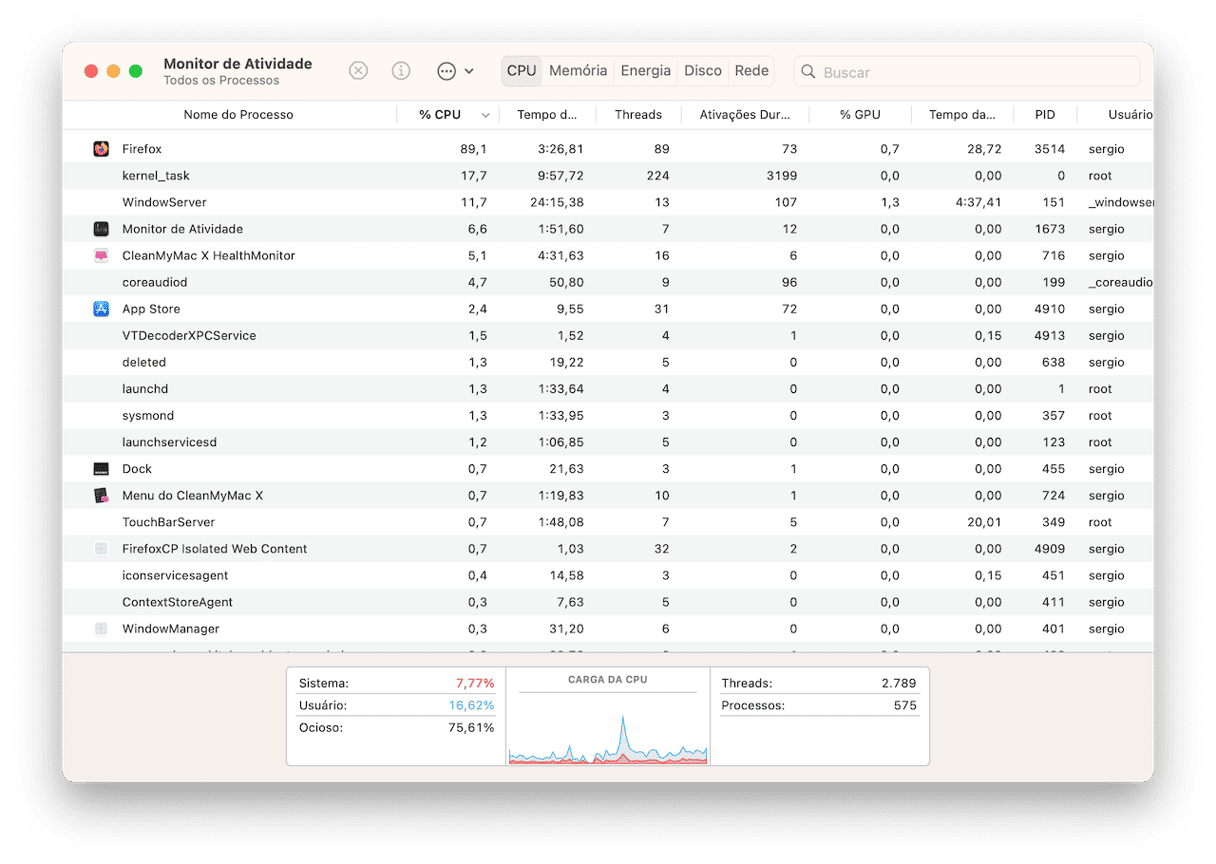Click the Sistema 7,77% value
The image size is (1216, 864).
(475, 684)
